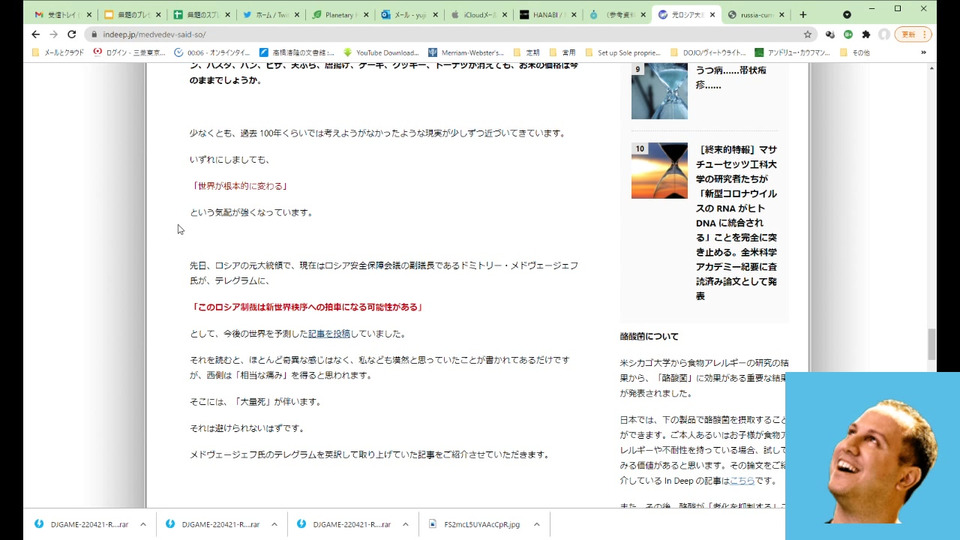
Task: Open the メールとクラウド bookmark folder
Action: pyautogui.click(x=58, y=53)
